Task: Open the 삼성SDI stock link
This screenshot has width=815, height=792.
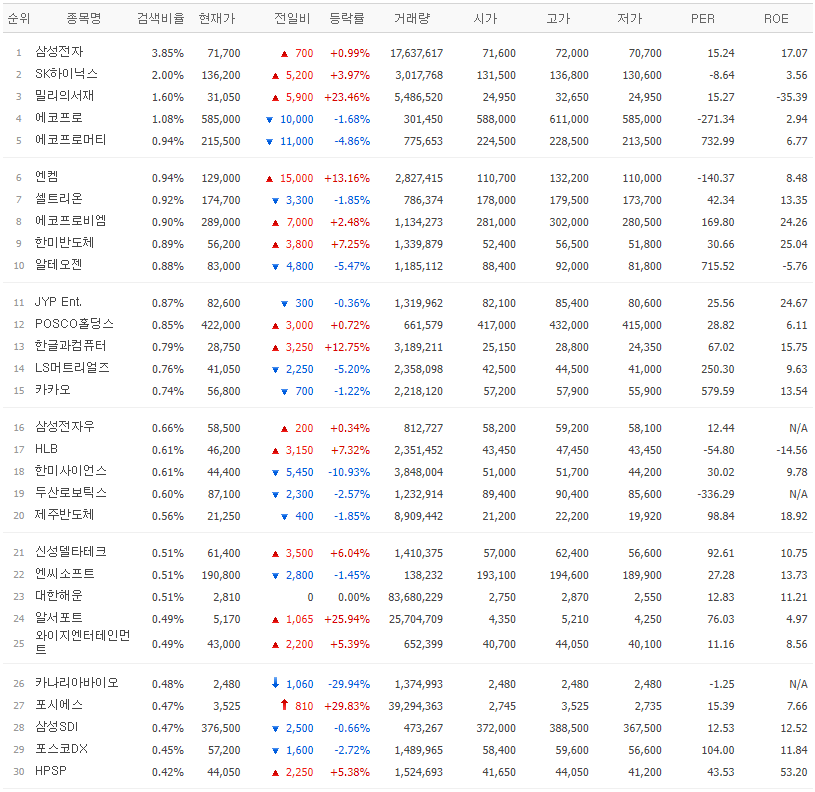Action: point(57,728)
